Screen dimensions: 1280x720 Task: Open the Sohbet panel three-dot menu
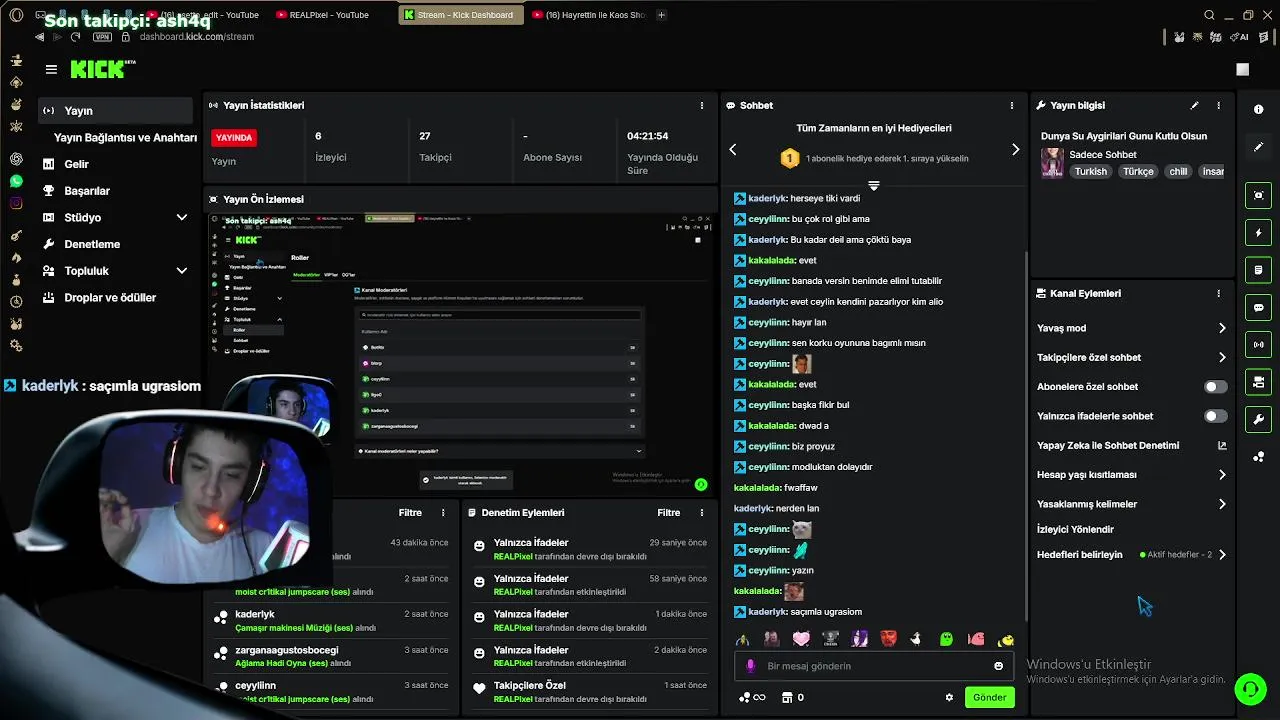click(x=1011, y=105)
